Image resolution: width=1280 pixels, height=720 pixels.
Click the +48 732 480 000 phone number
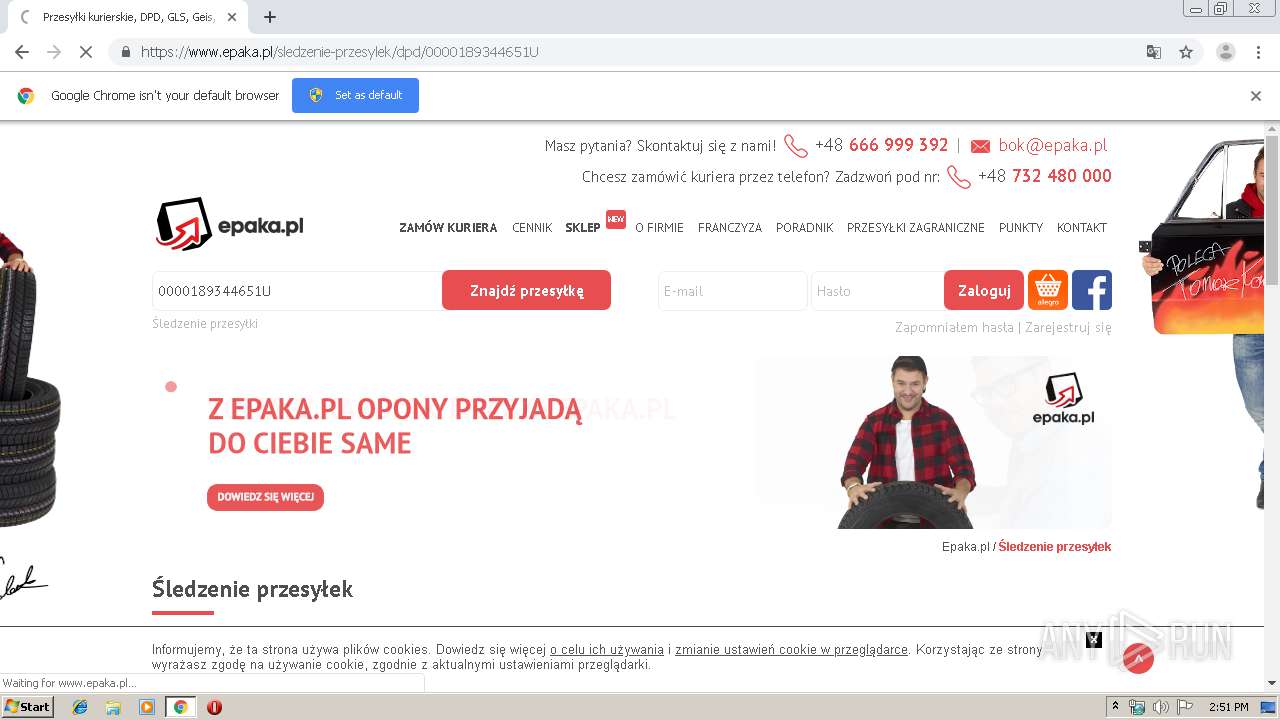point(1044,176)
